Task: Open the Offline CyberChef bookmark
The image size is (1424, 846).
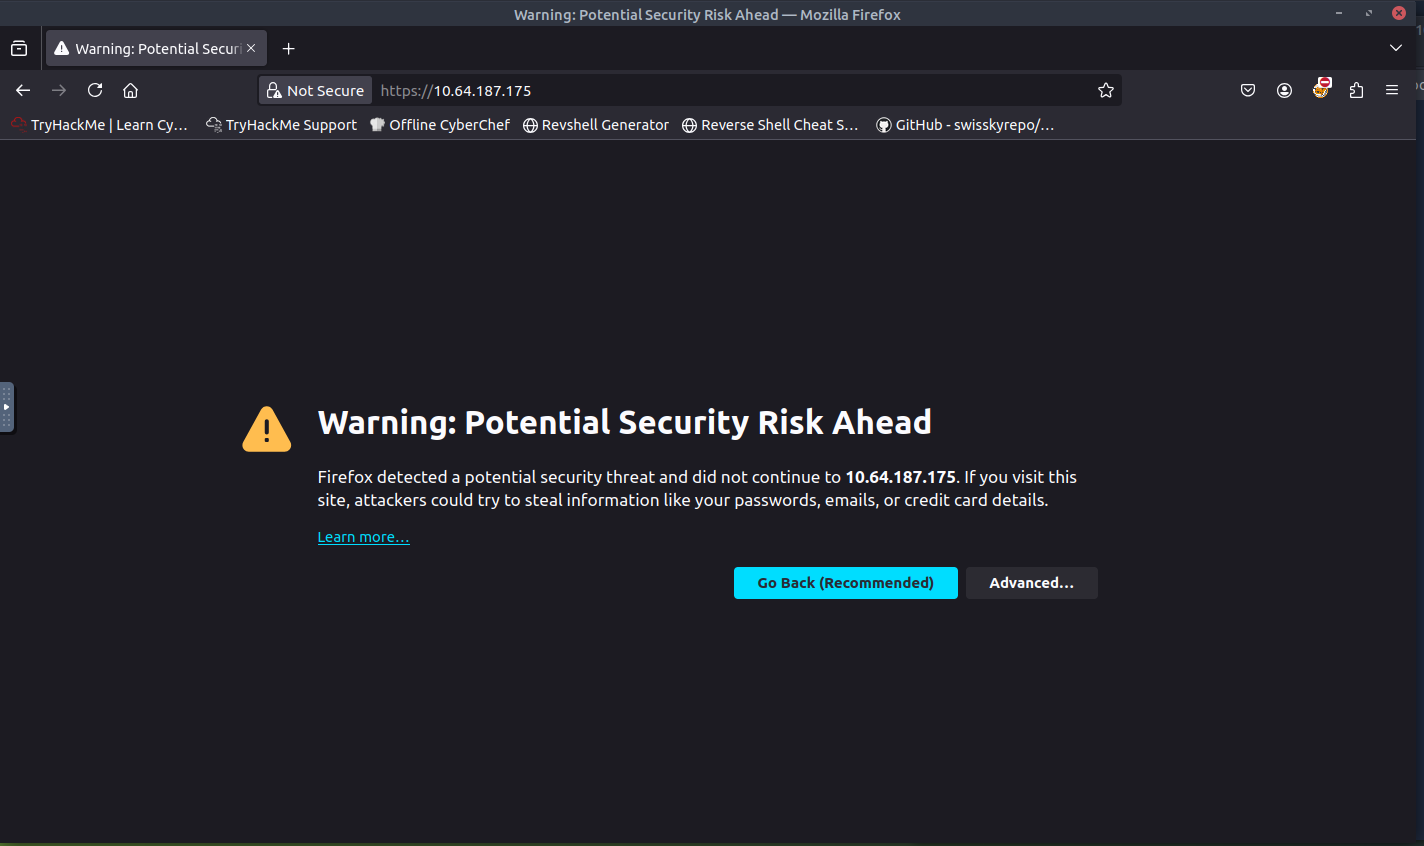Action: [x=440, y=125]
